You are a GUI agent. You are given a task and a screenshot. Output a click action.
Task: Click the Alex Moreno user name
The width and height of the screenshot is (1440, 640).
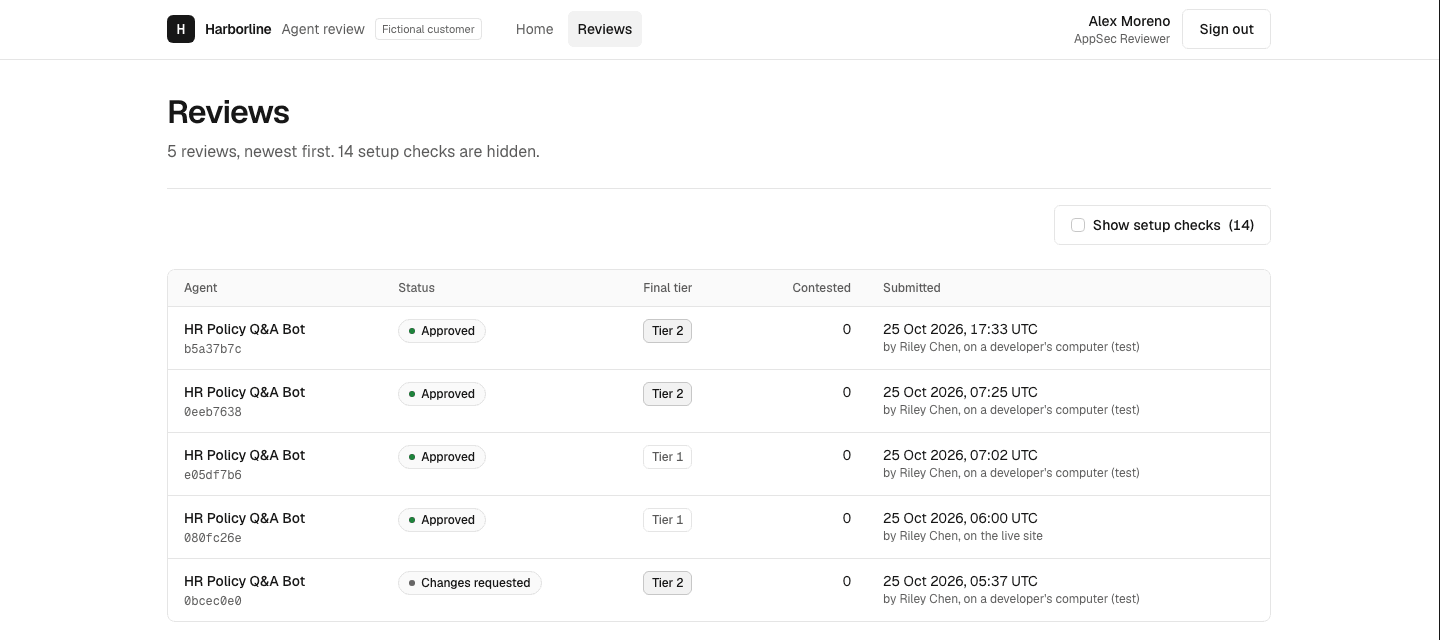(1129, 21)
